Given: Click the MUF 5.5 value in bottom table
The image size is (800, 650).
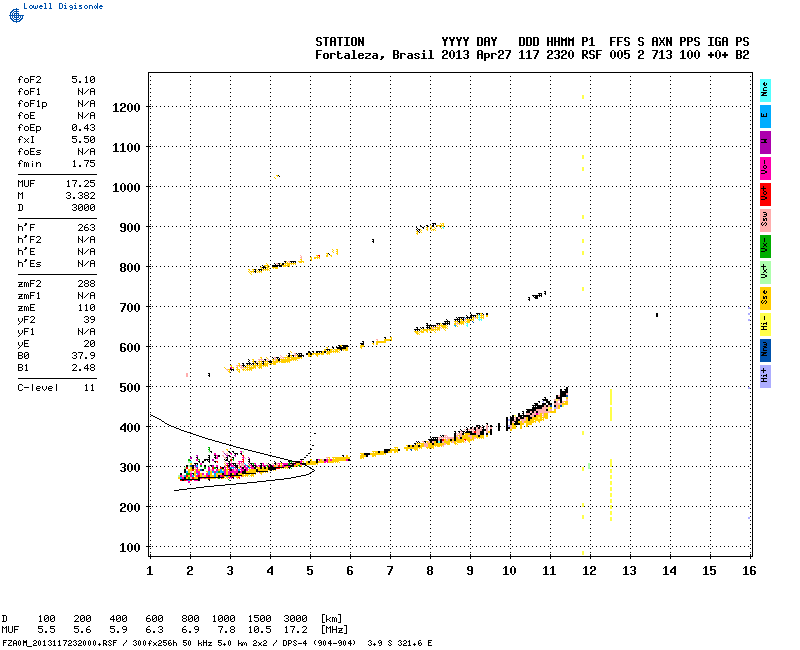Looking at the screenshot, I should [x=46, y=630].
